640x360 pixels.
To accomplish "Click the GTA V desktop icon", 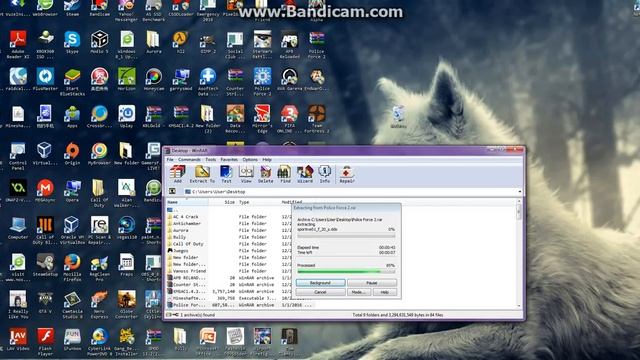I will tap(45, 302).
